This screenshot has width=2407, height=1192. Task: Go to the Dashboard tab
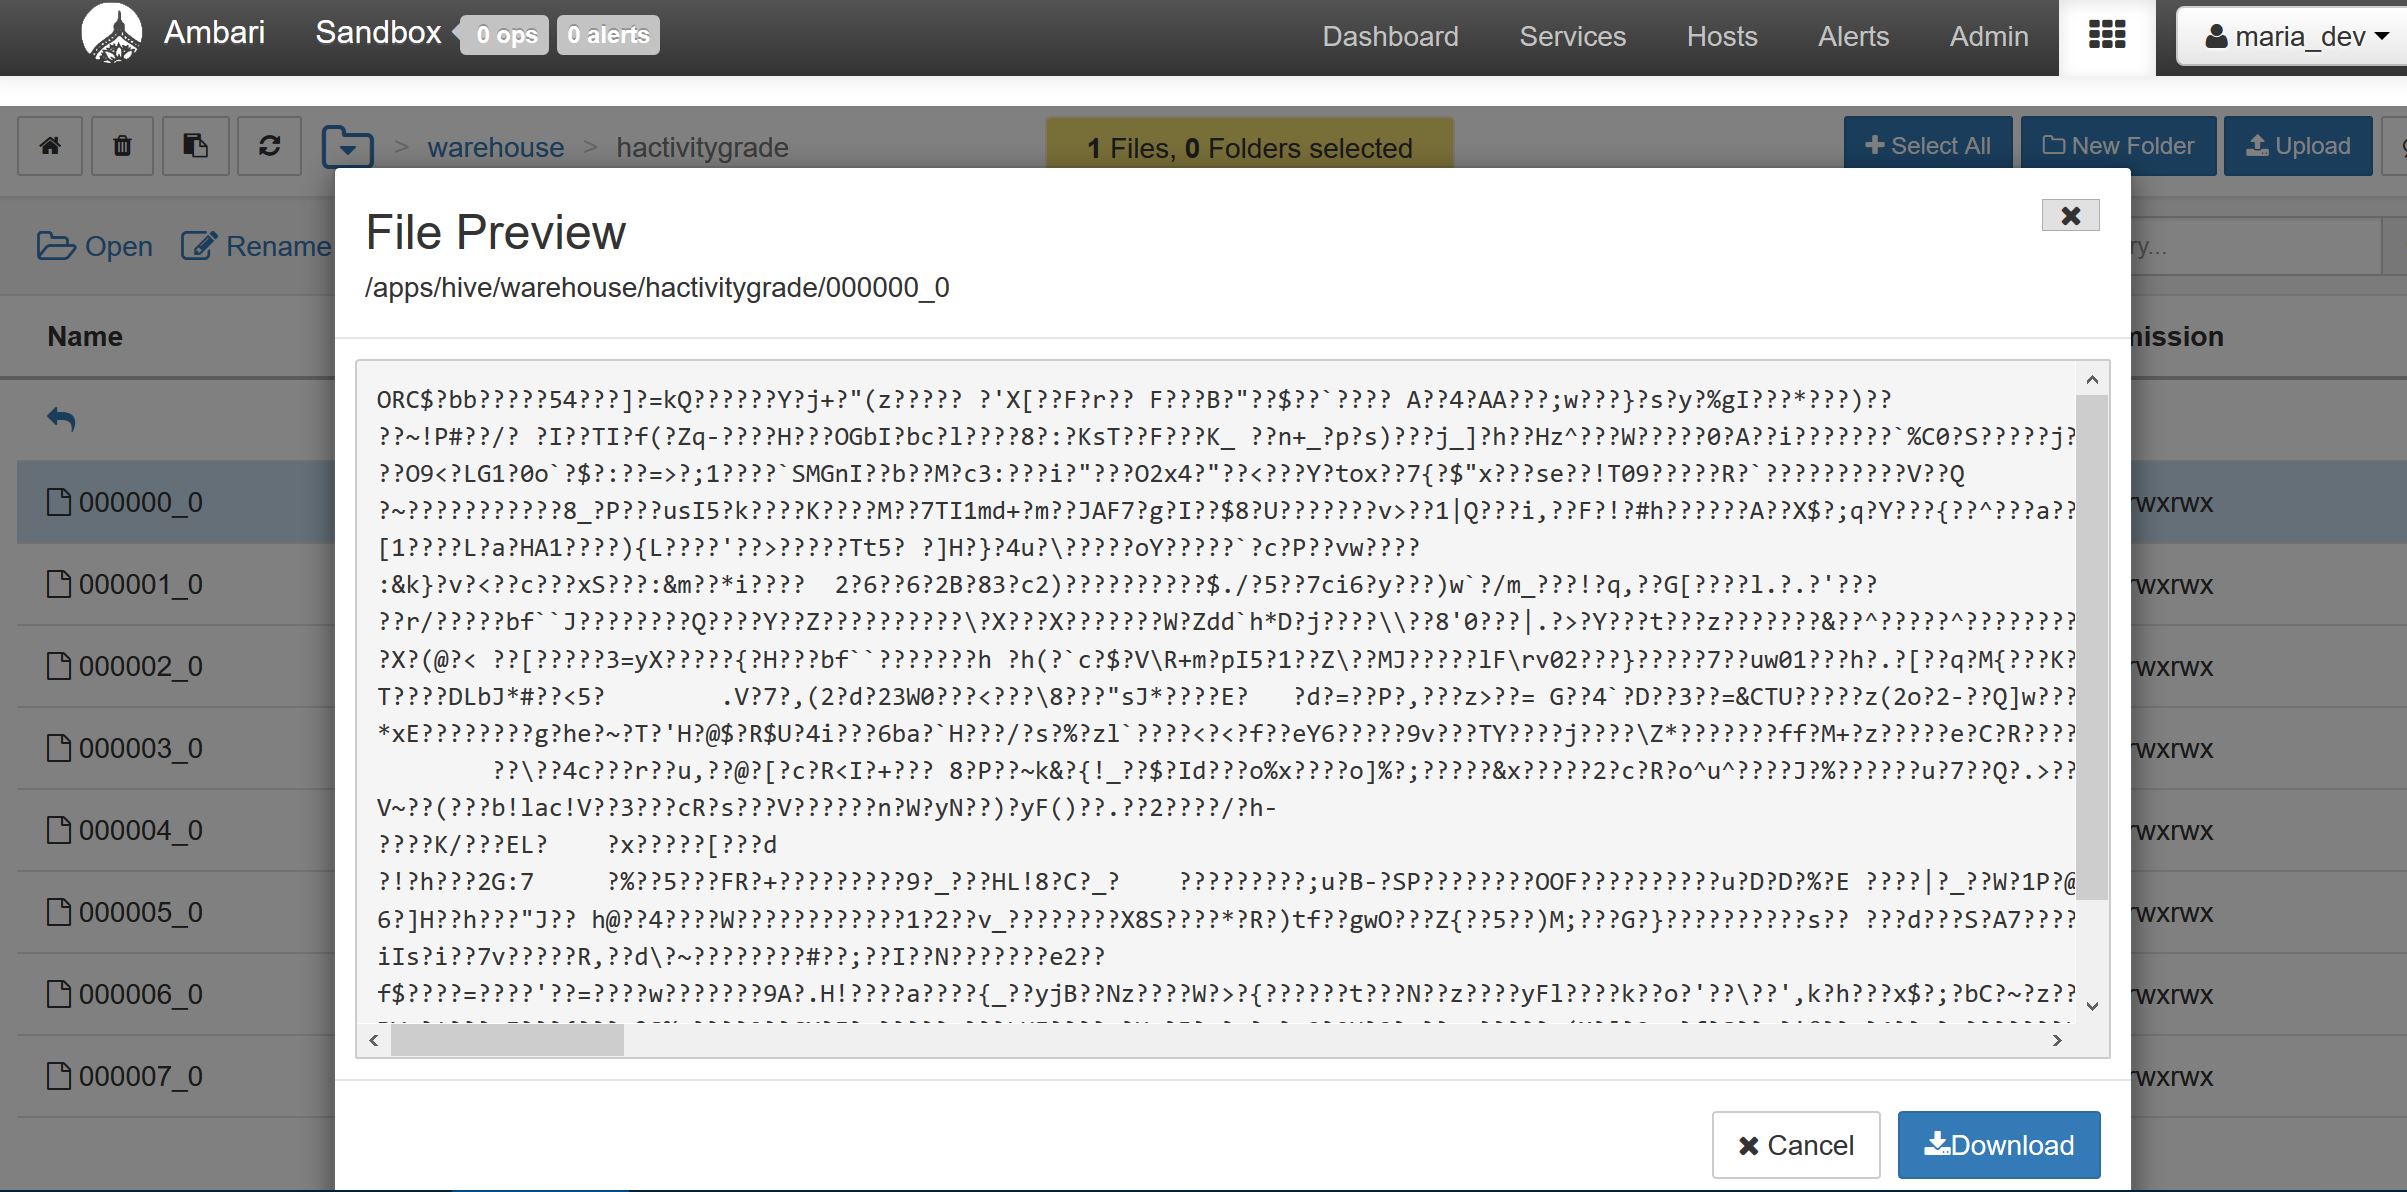(1390, 36)
